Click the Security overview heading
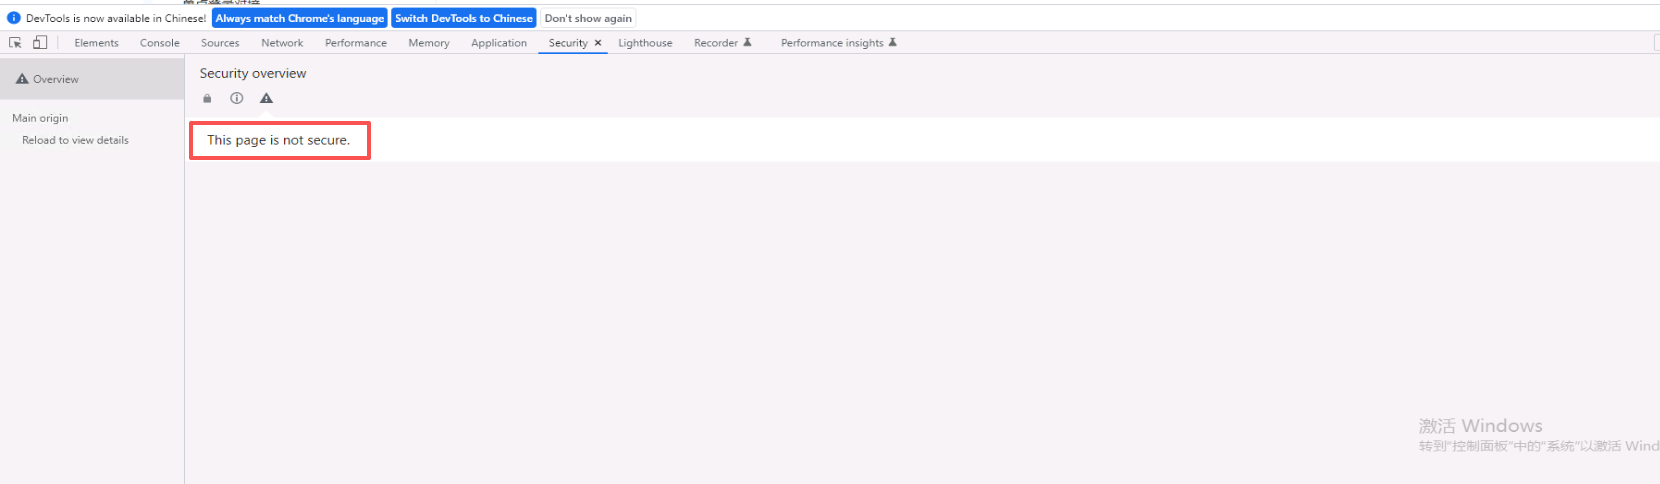Screen dimensions: 1660x484 click(253, 73)
